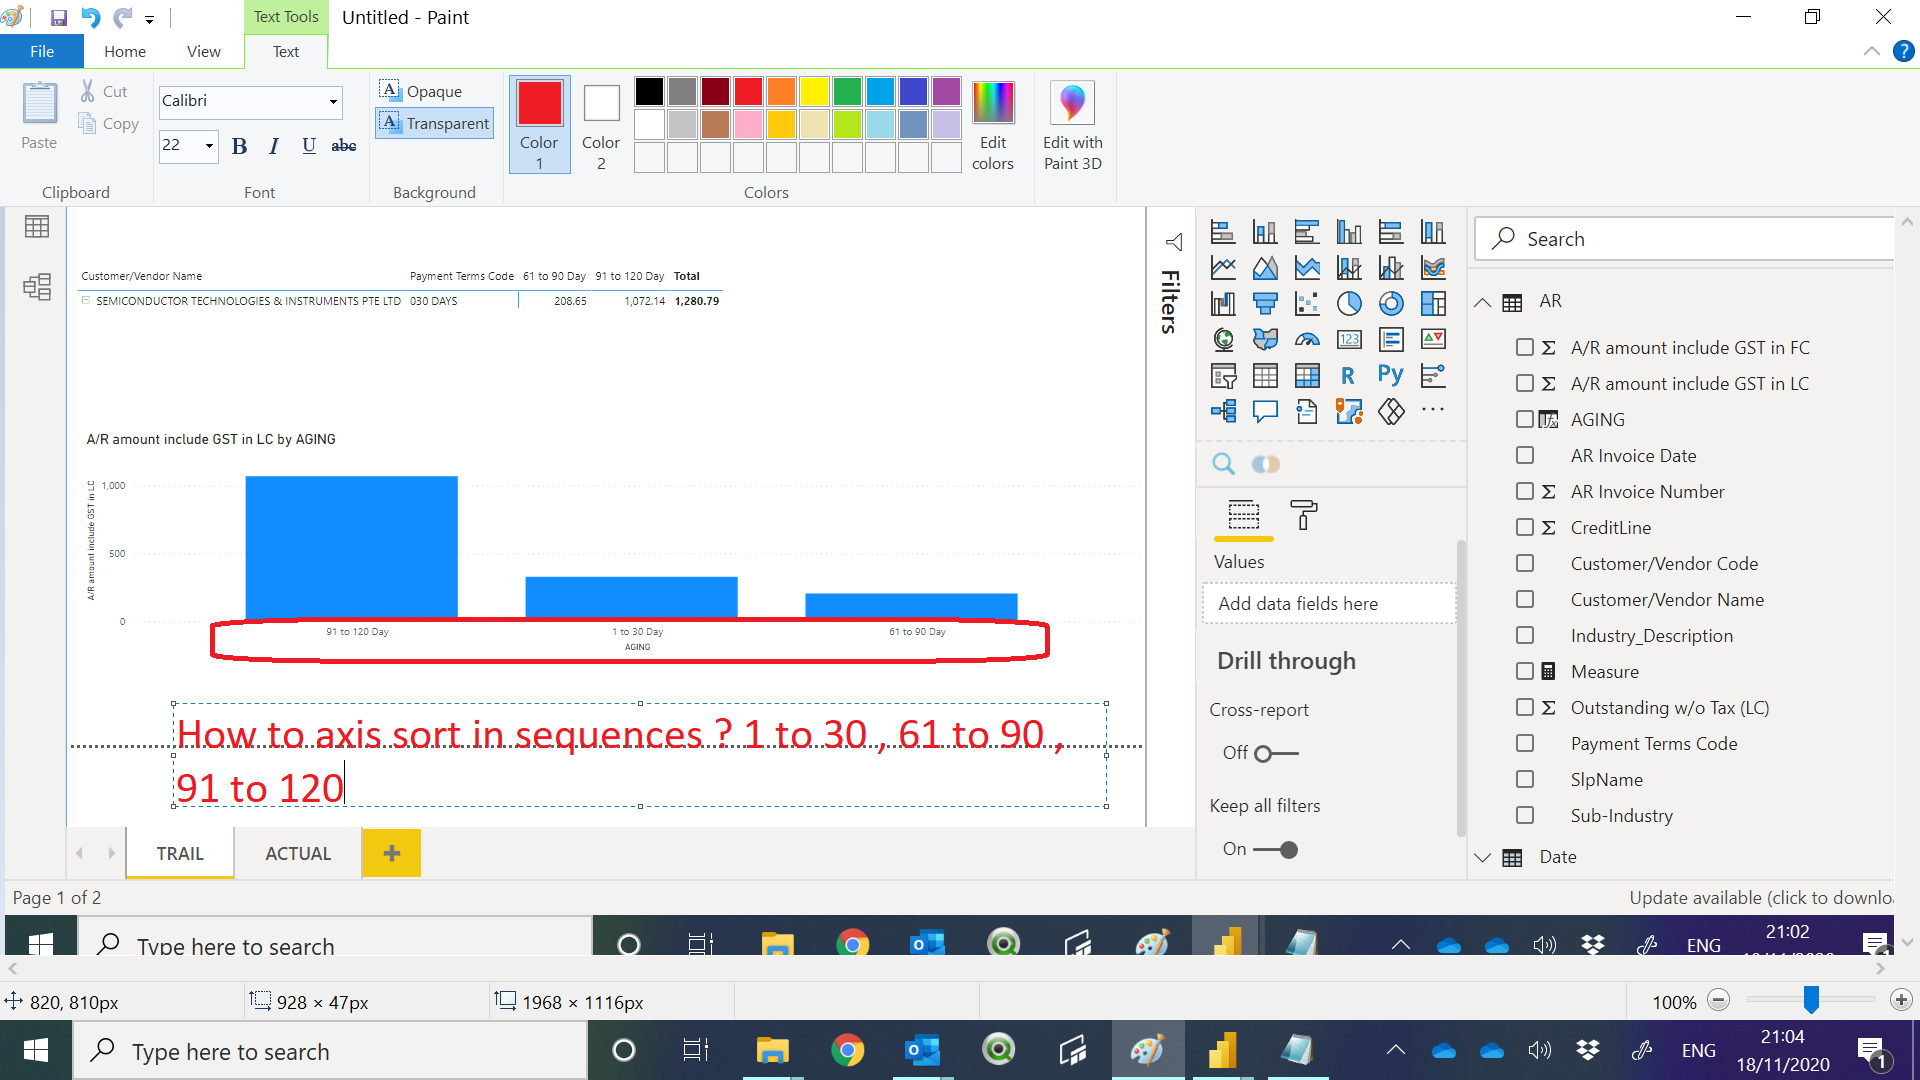Select the Gauge visualization icon

coord(1307,339)
